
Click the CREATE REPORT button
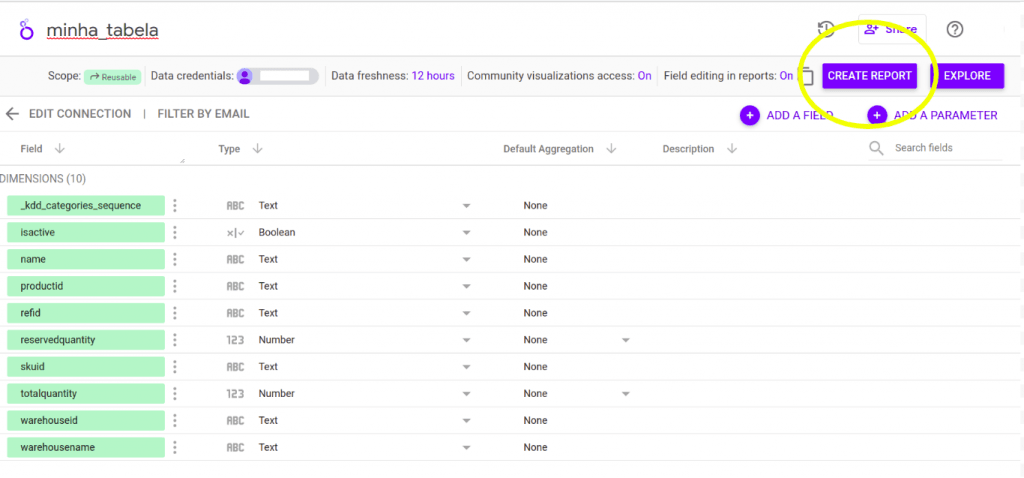click(x=869, y=76)
